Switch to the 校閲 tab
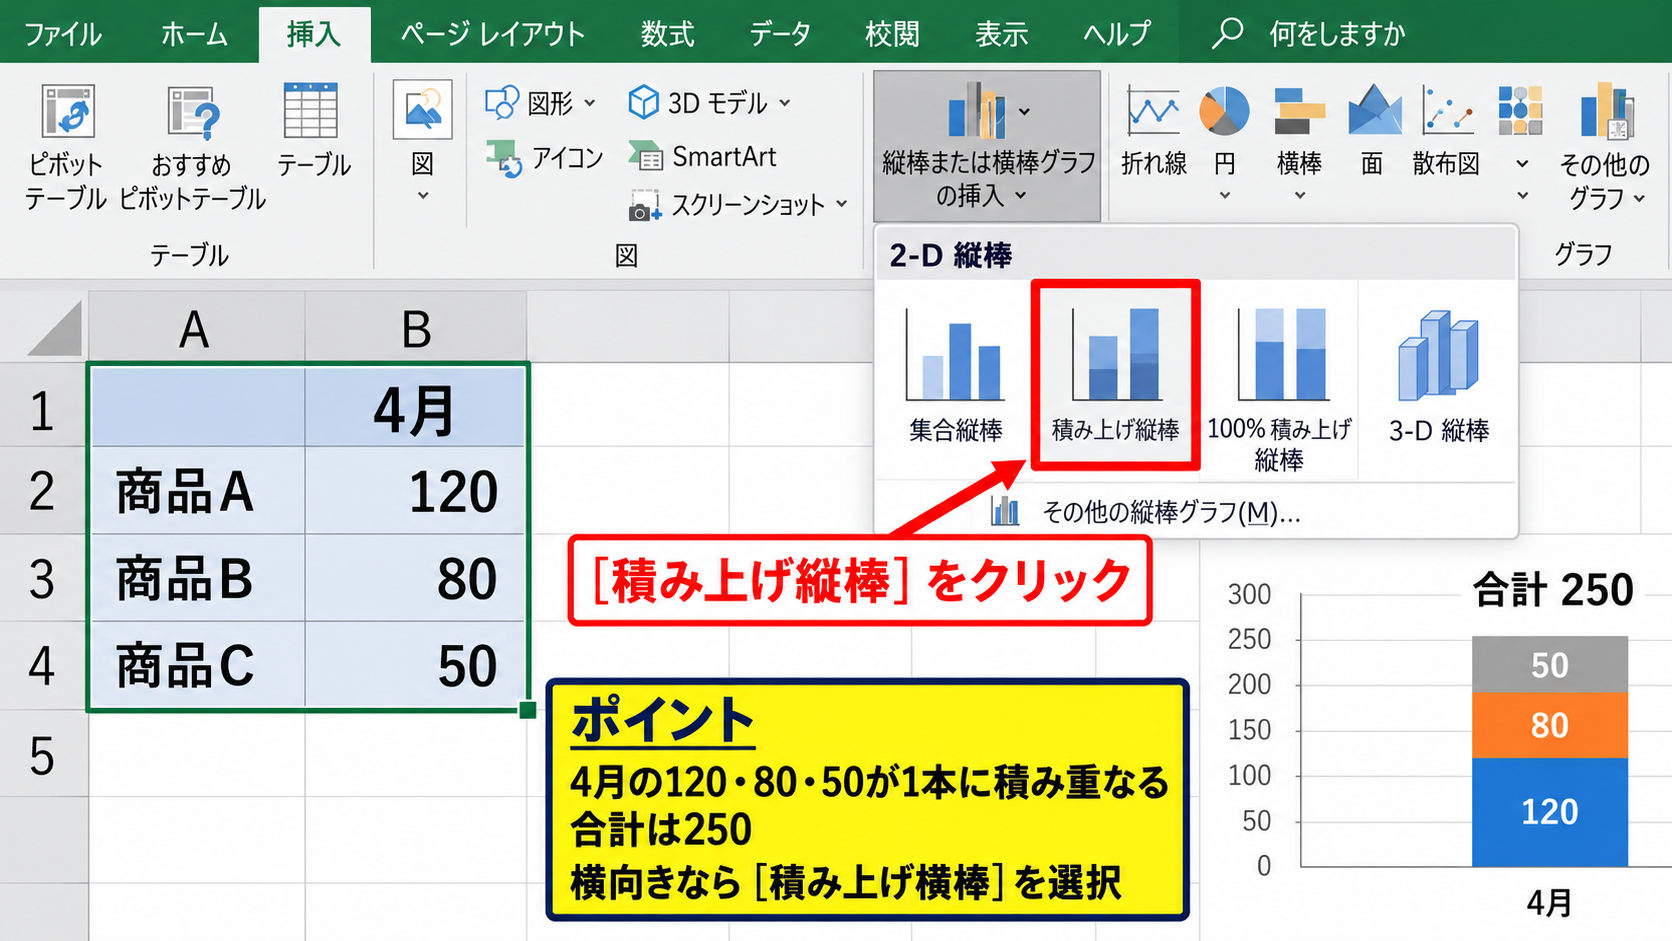 point(892,34)
